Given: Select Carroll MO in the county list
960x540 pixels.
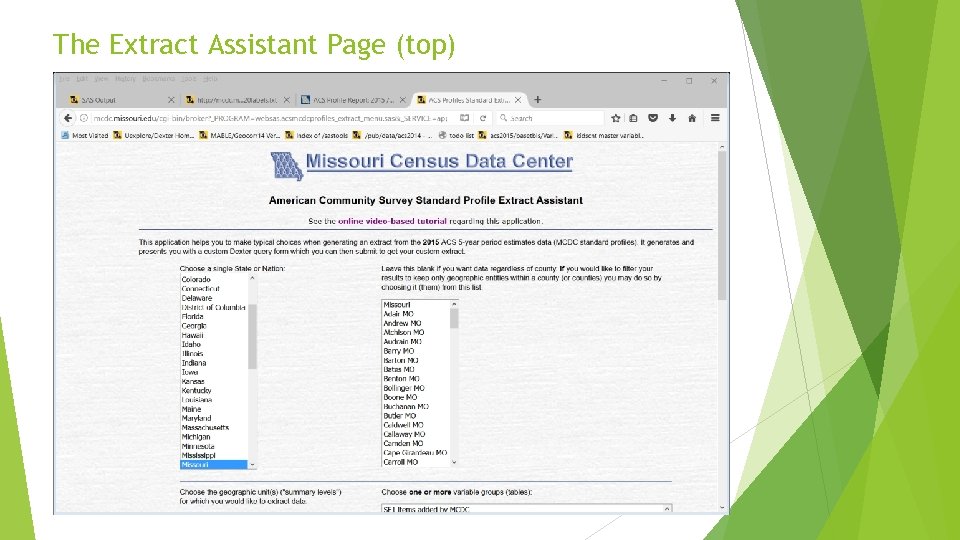Looking at the screenshot, I should (400, 462).
